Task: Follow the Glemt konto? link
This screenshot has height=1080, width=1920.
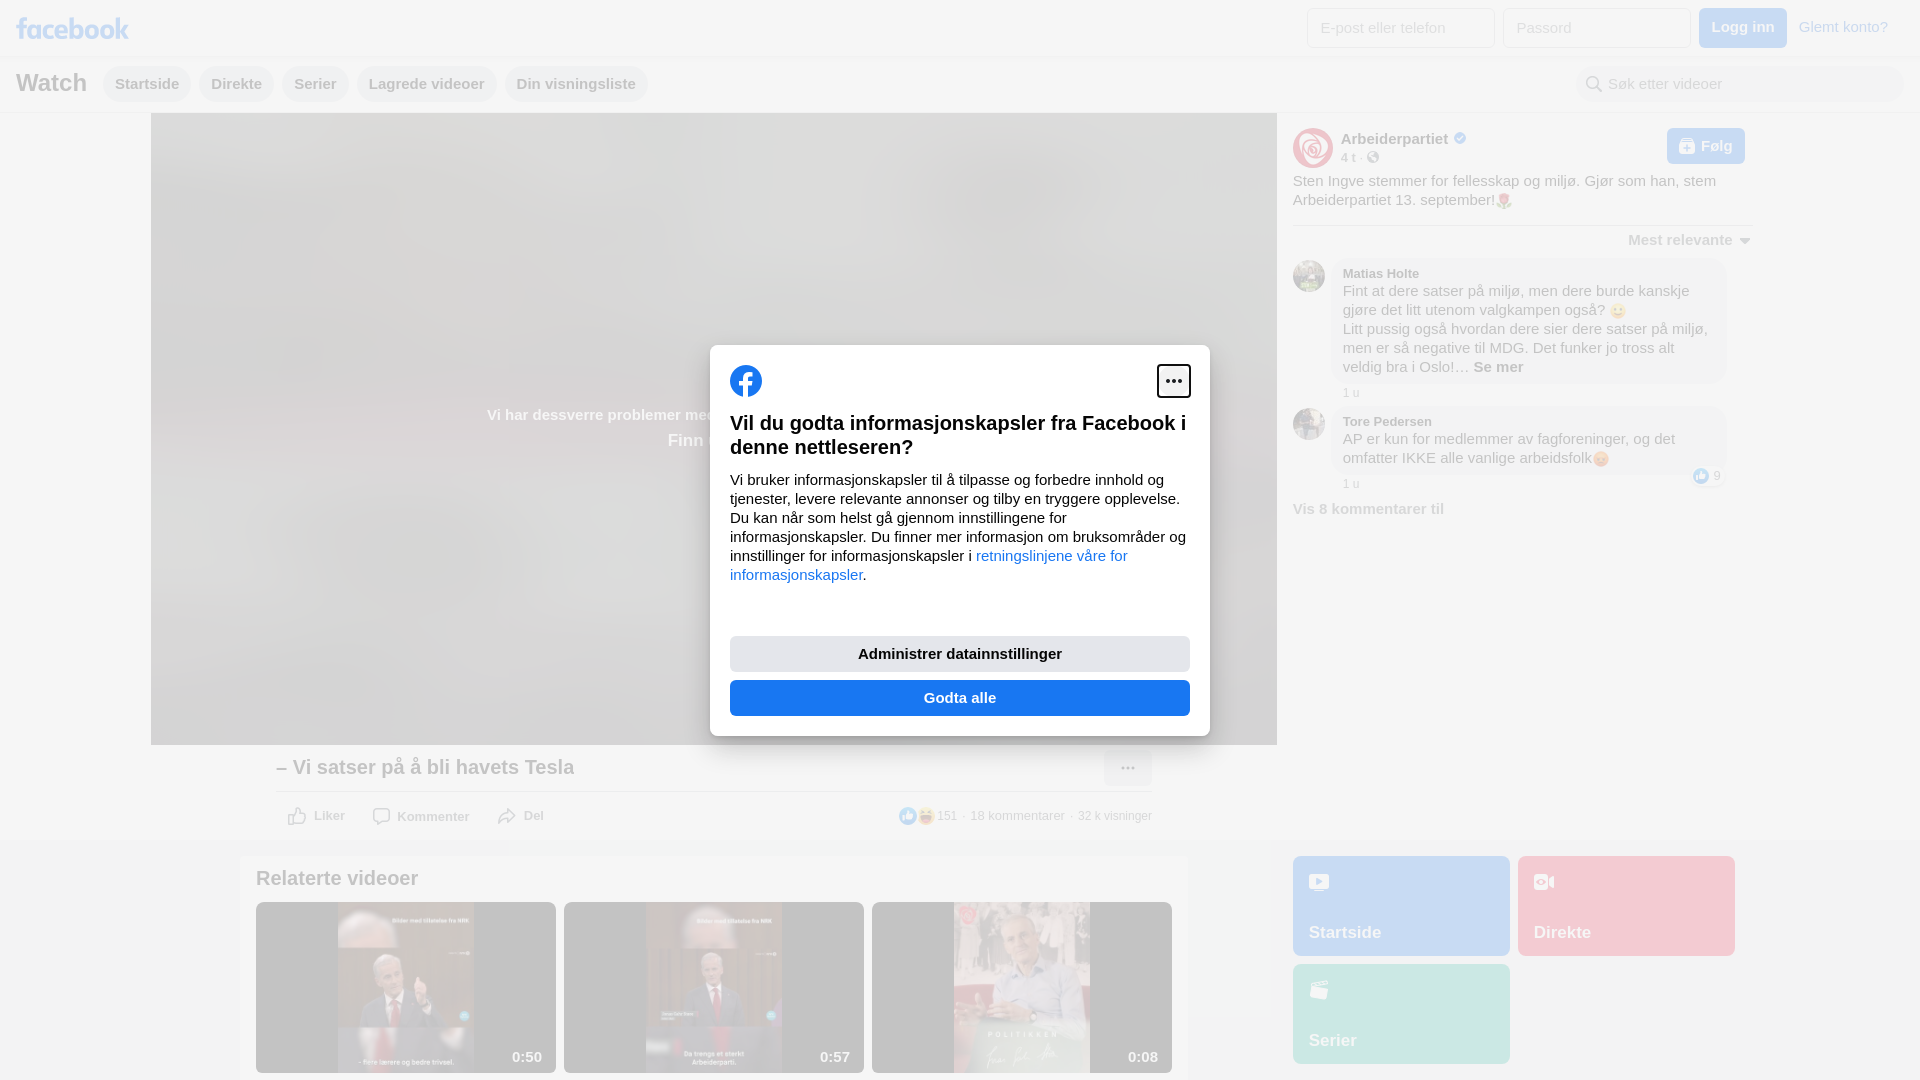Action: (1843, 27)
